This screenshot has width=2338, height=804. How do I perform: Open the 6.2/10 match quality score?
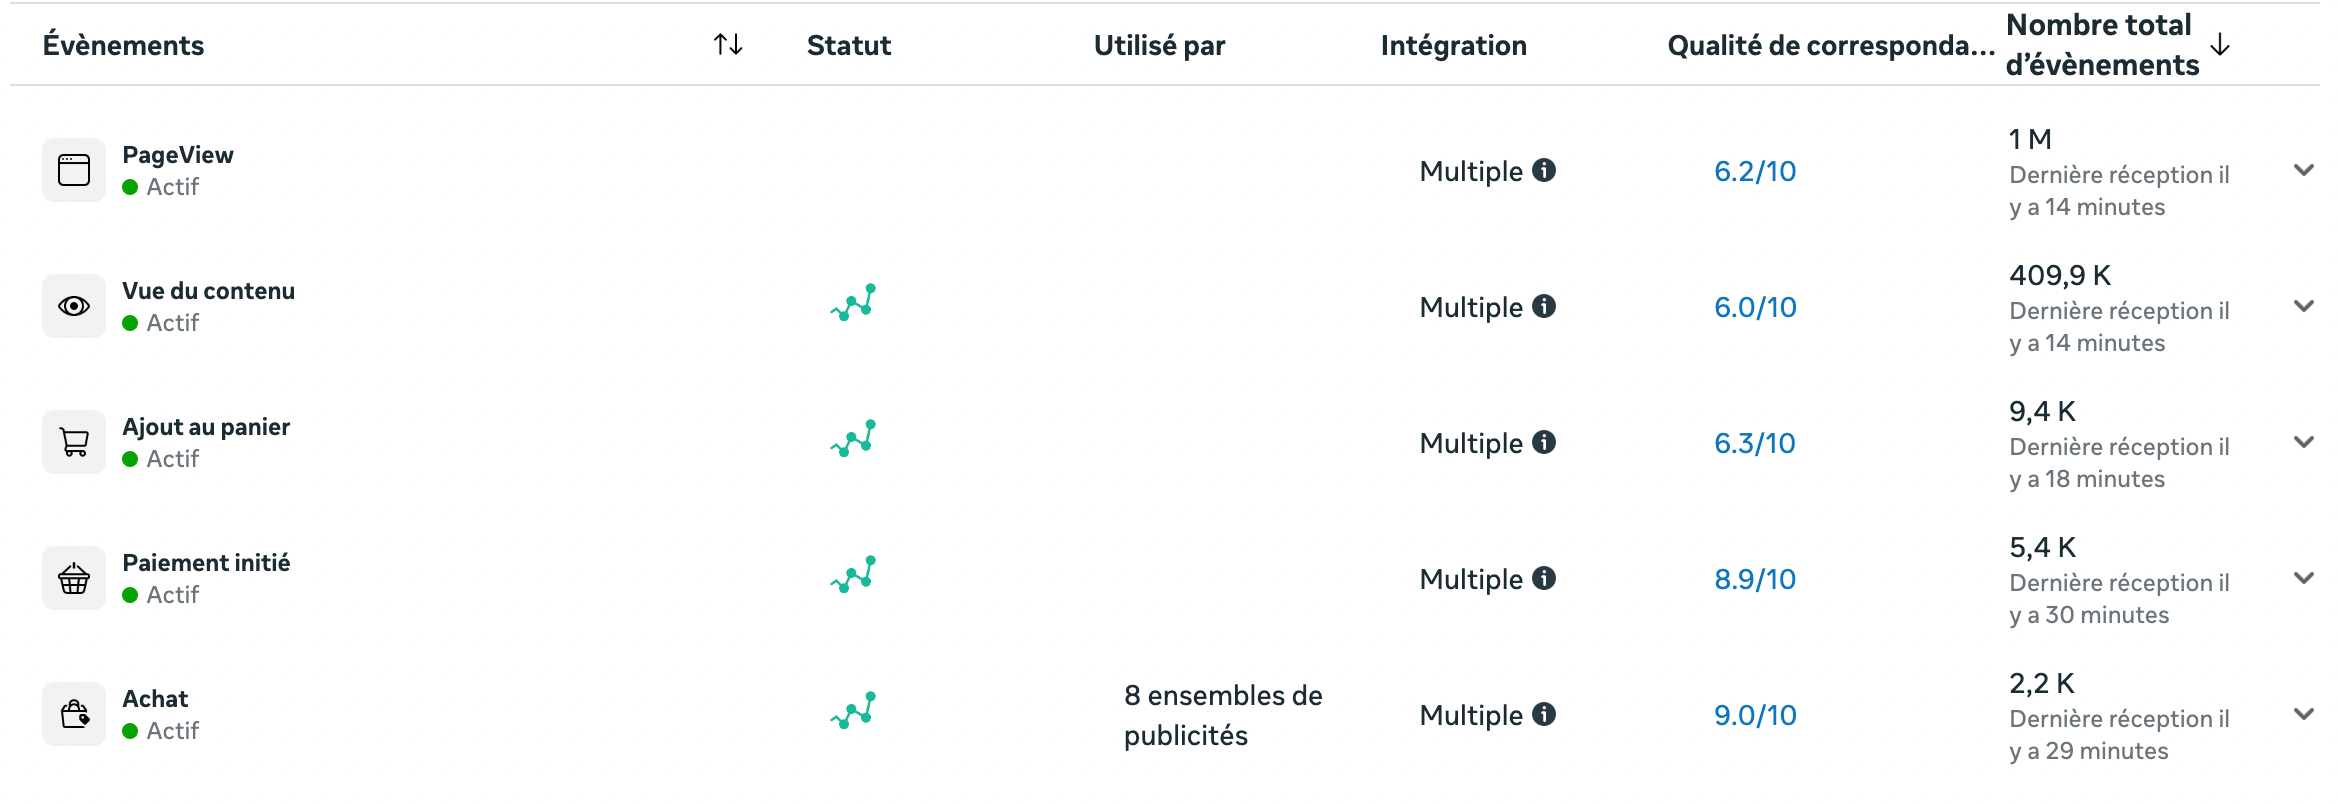coord(1755,172)
